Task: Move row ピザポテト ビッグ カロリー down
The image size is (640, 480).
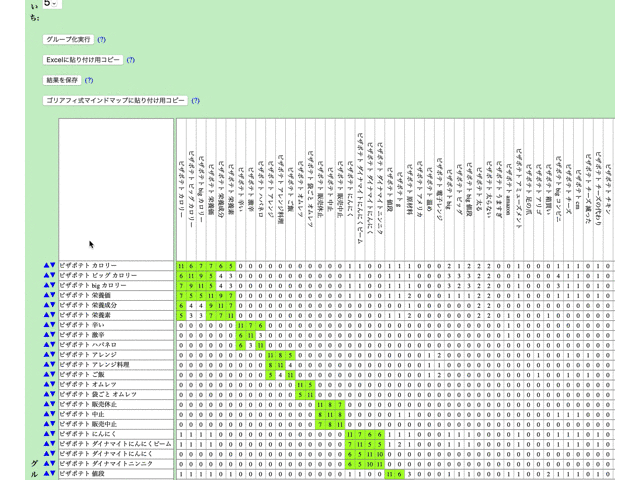Action: click(x=53, y=276)
